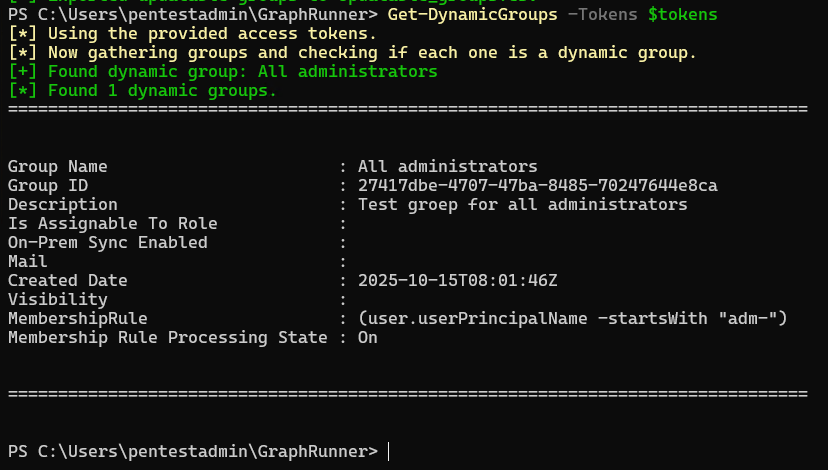Image resolution: width=828 pixels, height=470 pixels.
Task: Click the Group Name value 'All administrators'
Action: point(447,167)
